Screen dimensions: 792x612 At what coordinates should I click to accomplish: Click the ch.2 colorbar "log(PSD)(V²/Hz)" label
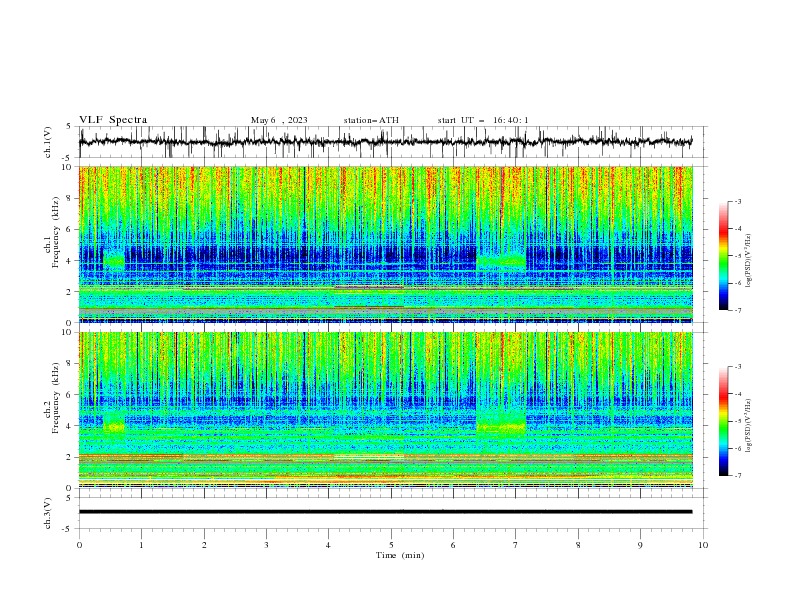[x=748, y=426]
